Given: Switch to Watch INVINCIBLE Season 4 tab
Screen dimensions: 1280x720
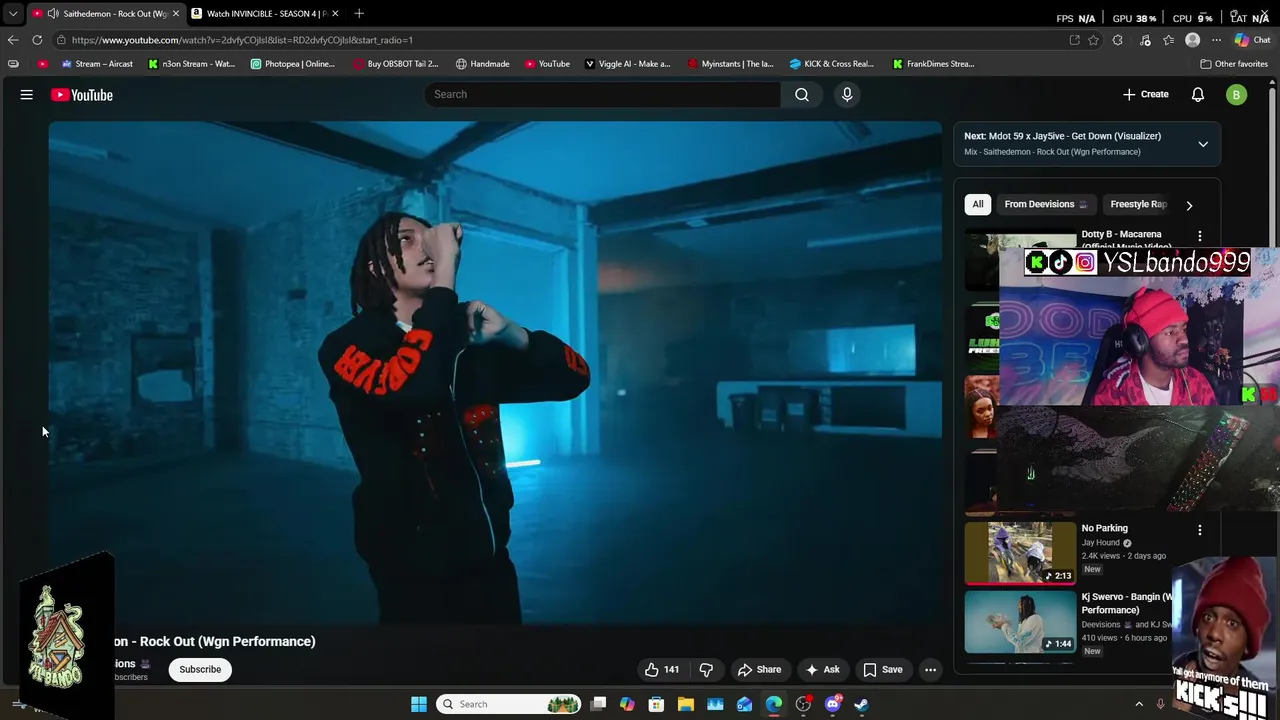Looking at the screenshot, I should pyautogui.click(x=266, y=13).
